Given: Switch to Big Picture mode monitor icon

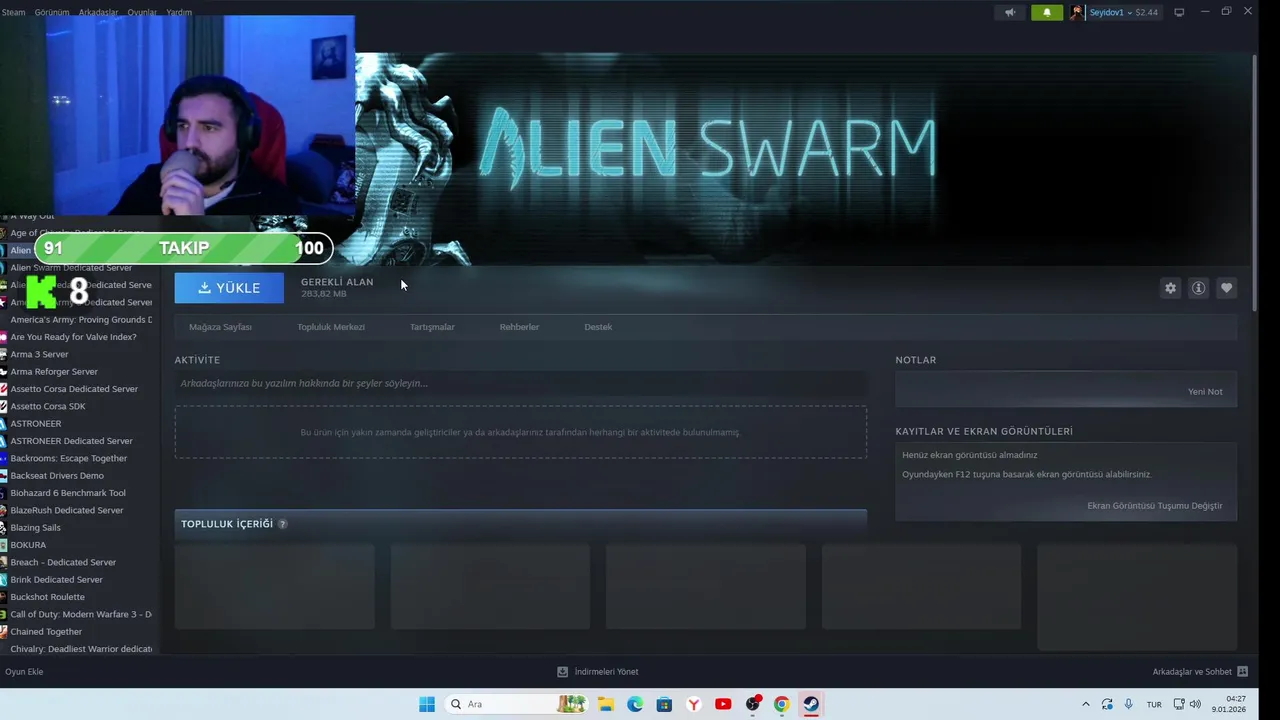Looking at the screenshot, I should point(1179,12).
